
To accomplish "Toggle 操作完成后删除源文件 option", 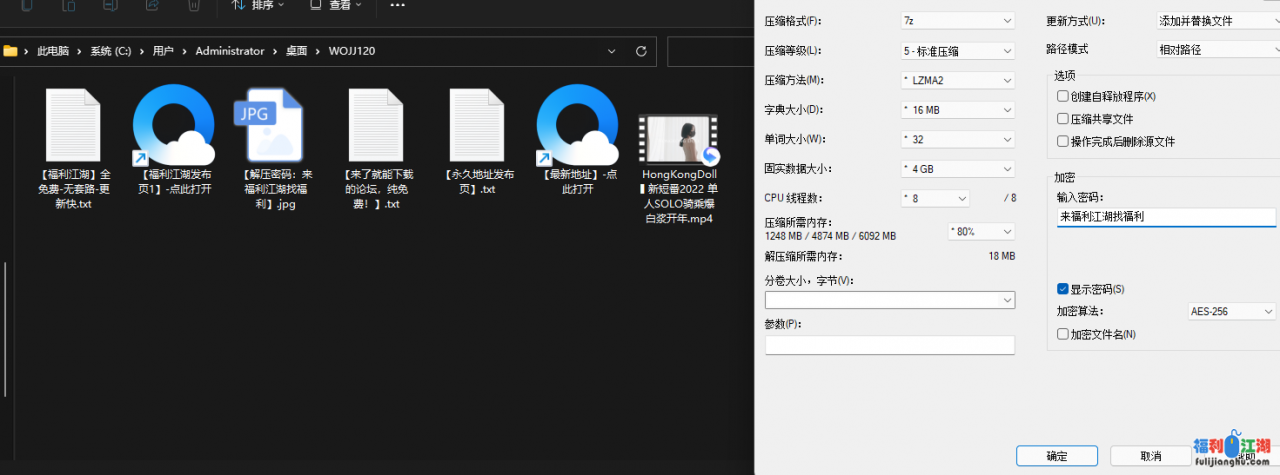I will point(1063,142).
